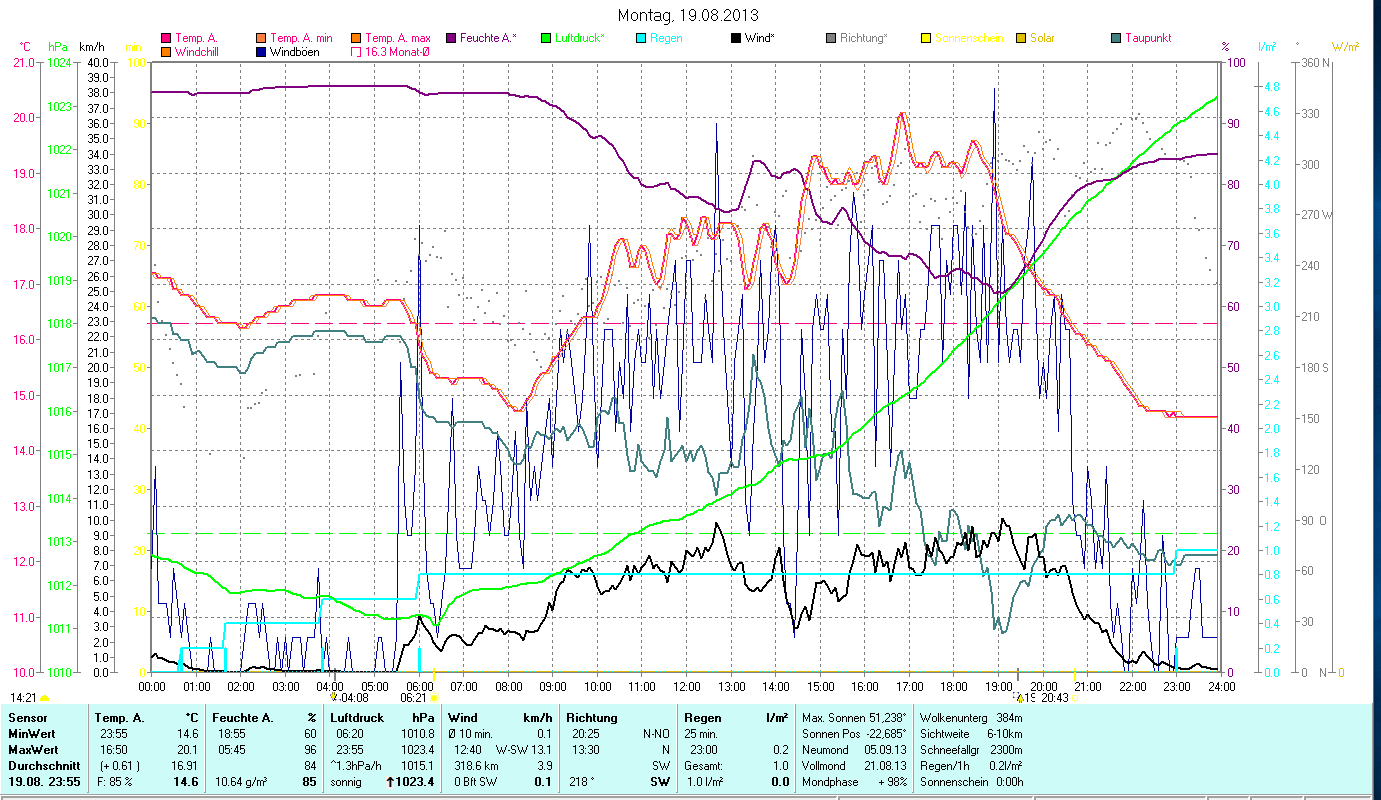This screenshot has height=800, width=1381.
Task: Click the hPa axis unit label
Action: click(x=58, y=47)
